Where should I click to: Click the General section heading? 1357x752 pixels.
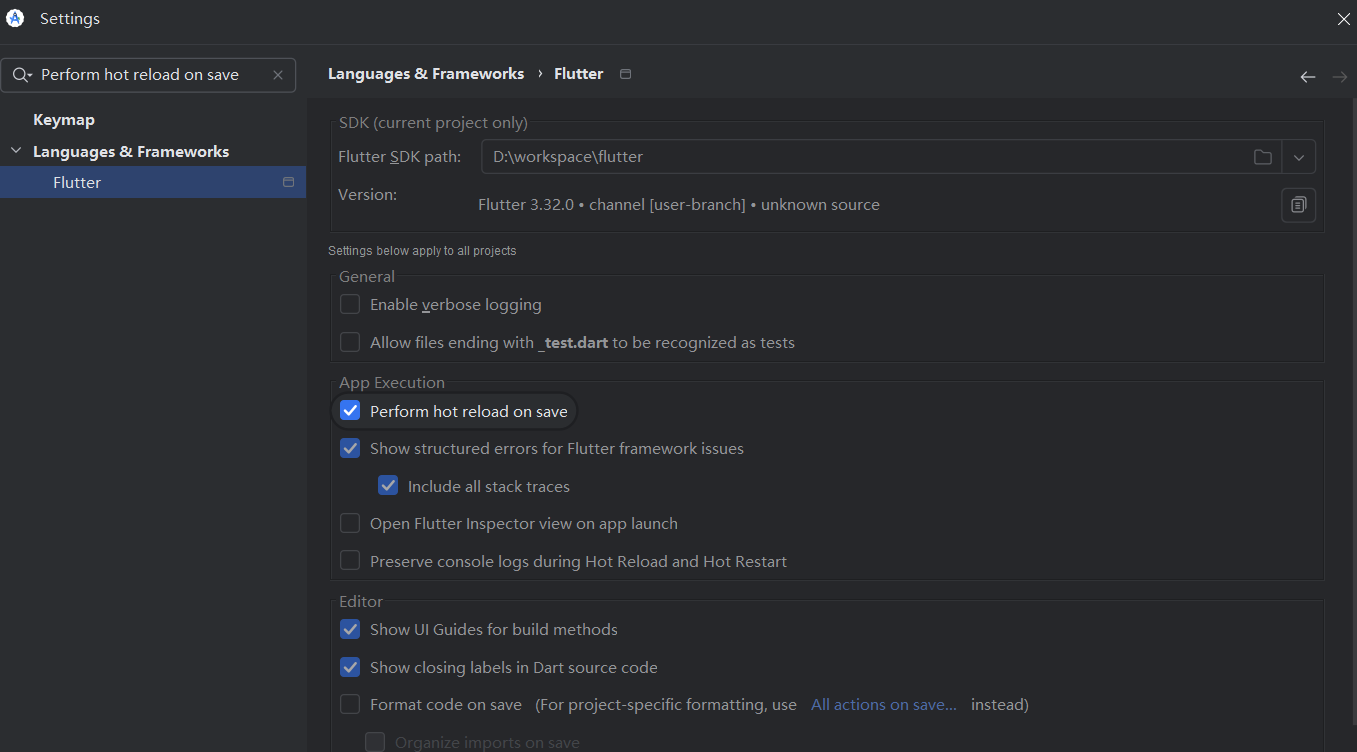click(x=367, y=277)
